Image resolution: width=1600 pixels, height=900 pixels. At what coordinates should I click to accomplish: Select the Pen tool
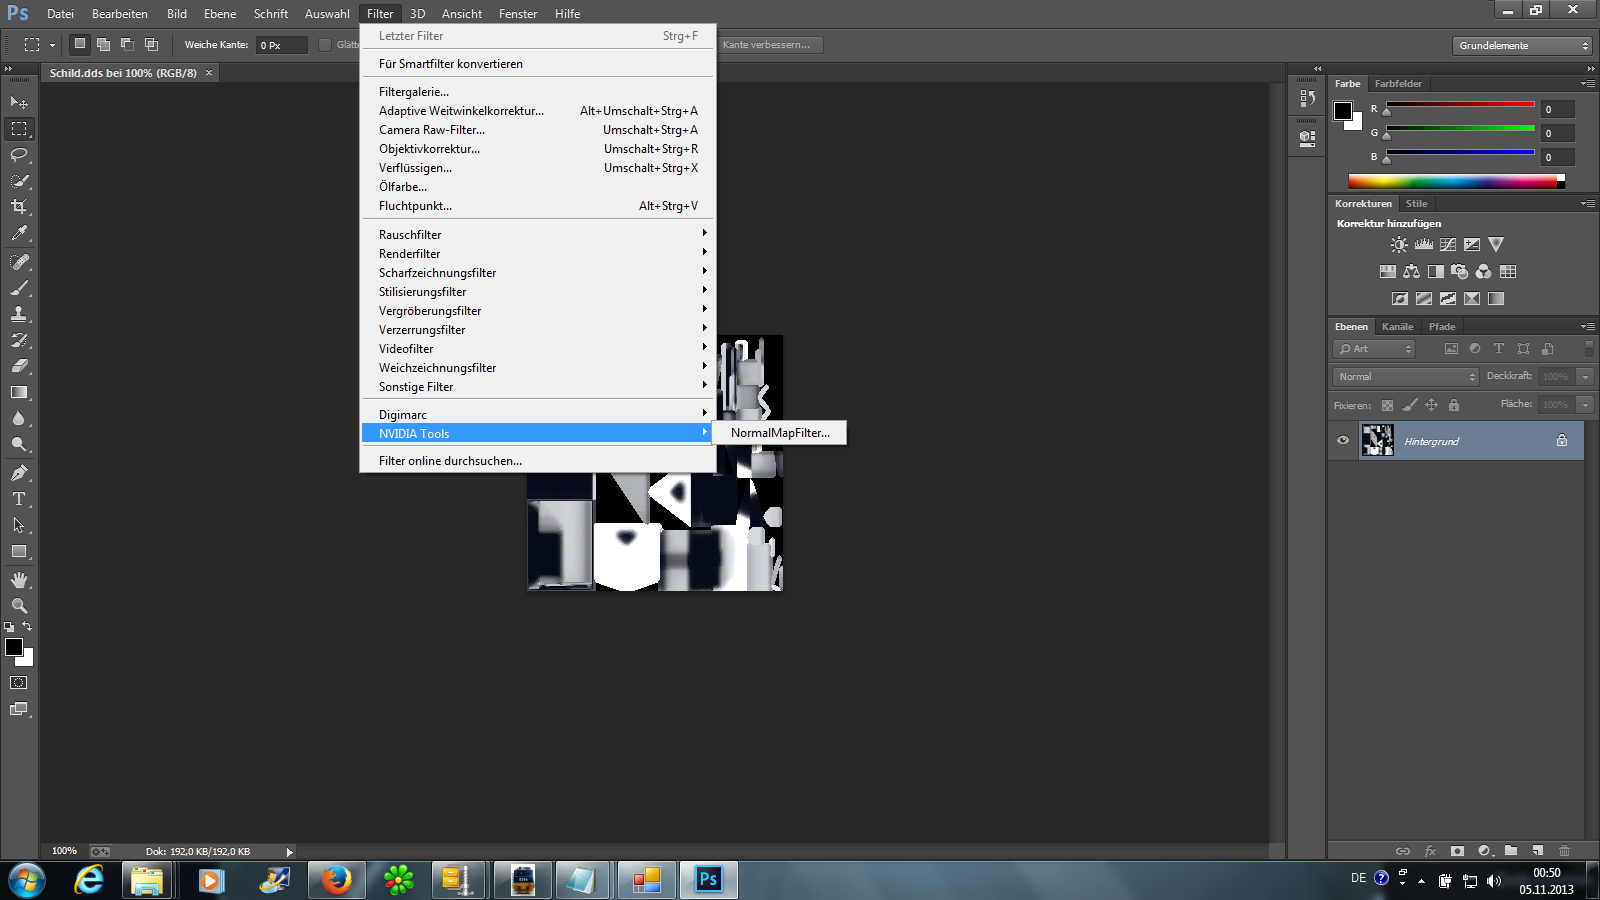tap(19, 473)
